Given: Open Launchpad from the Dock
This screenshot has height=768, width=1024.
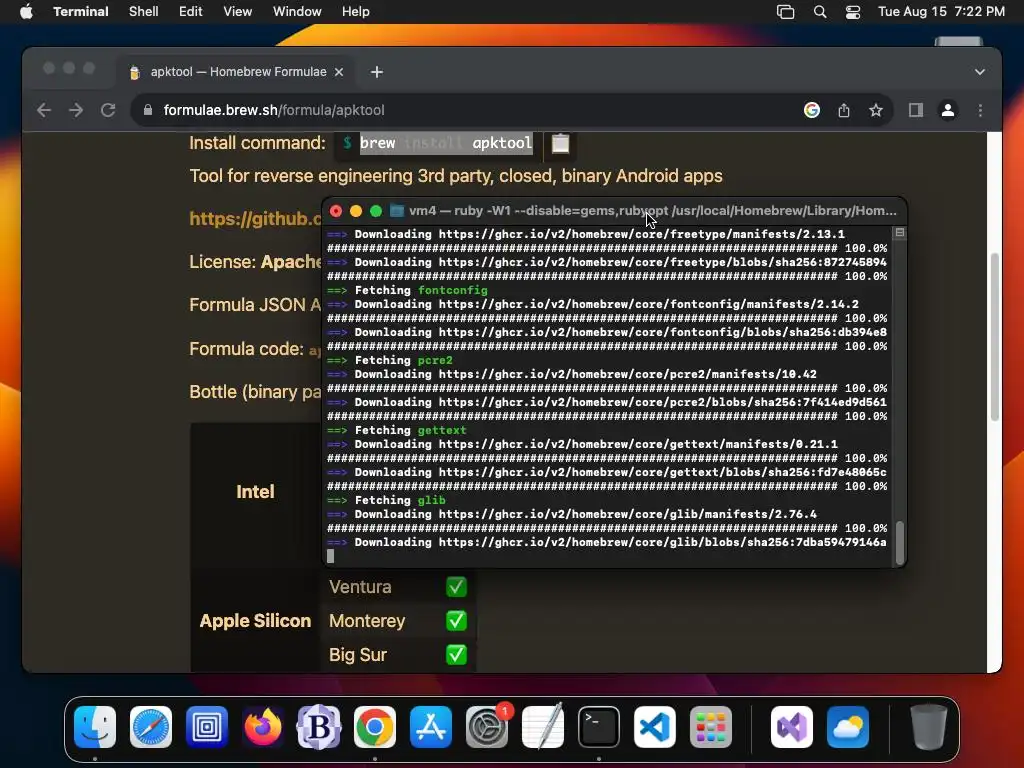Looking at the screenshot, I should click(711, 727).
